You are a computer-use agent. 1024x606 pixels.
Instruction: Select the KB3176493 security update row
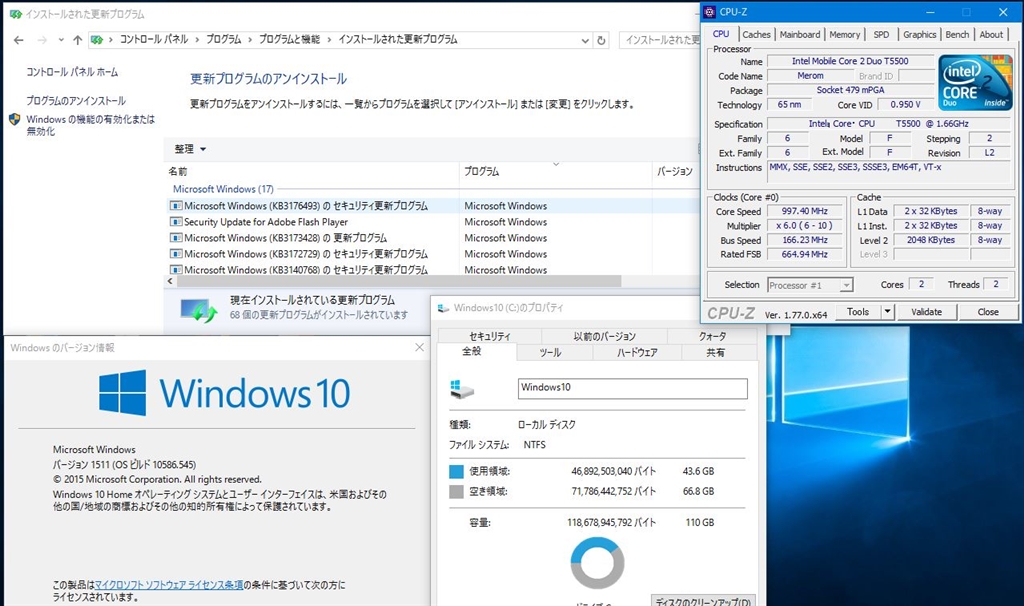(x=432, y=206)
